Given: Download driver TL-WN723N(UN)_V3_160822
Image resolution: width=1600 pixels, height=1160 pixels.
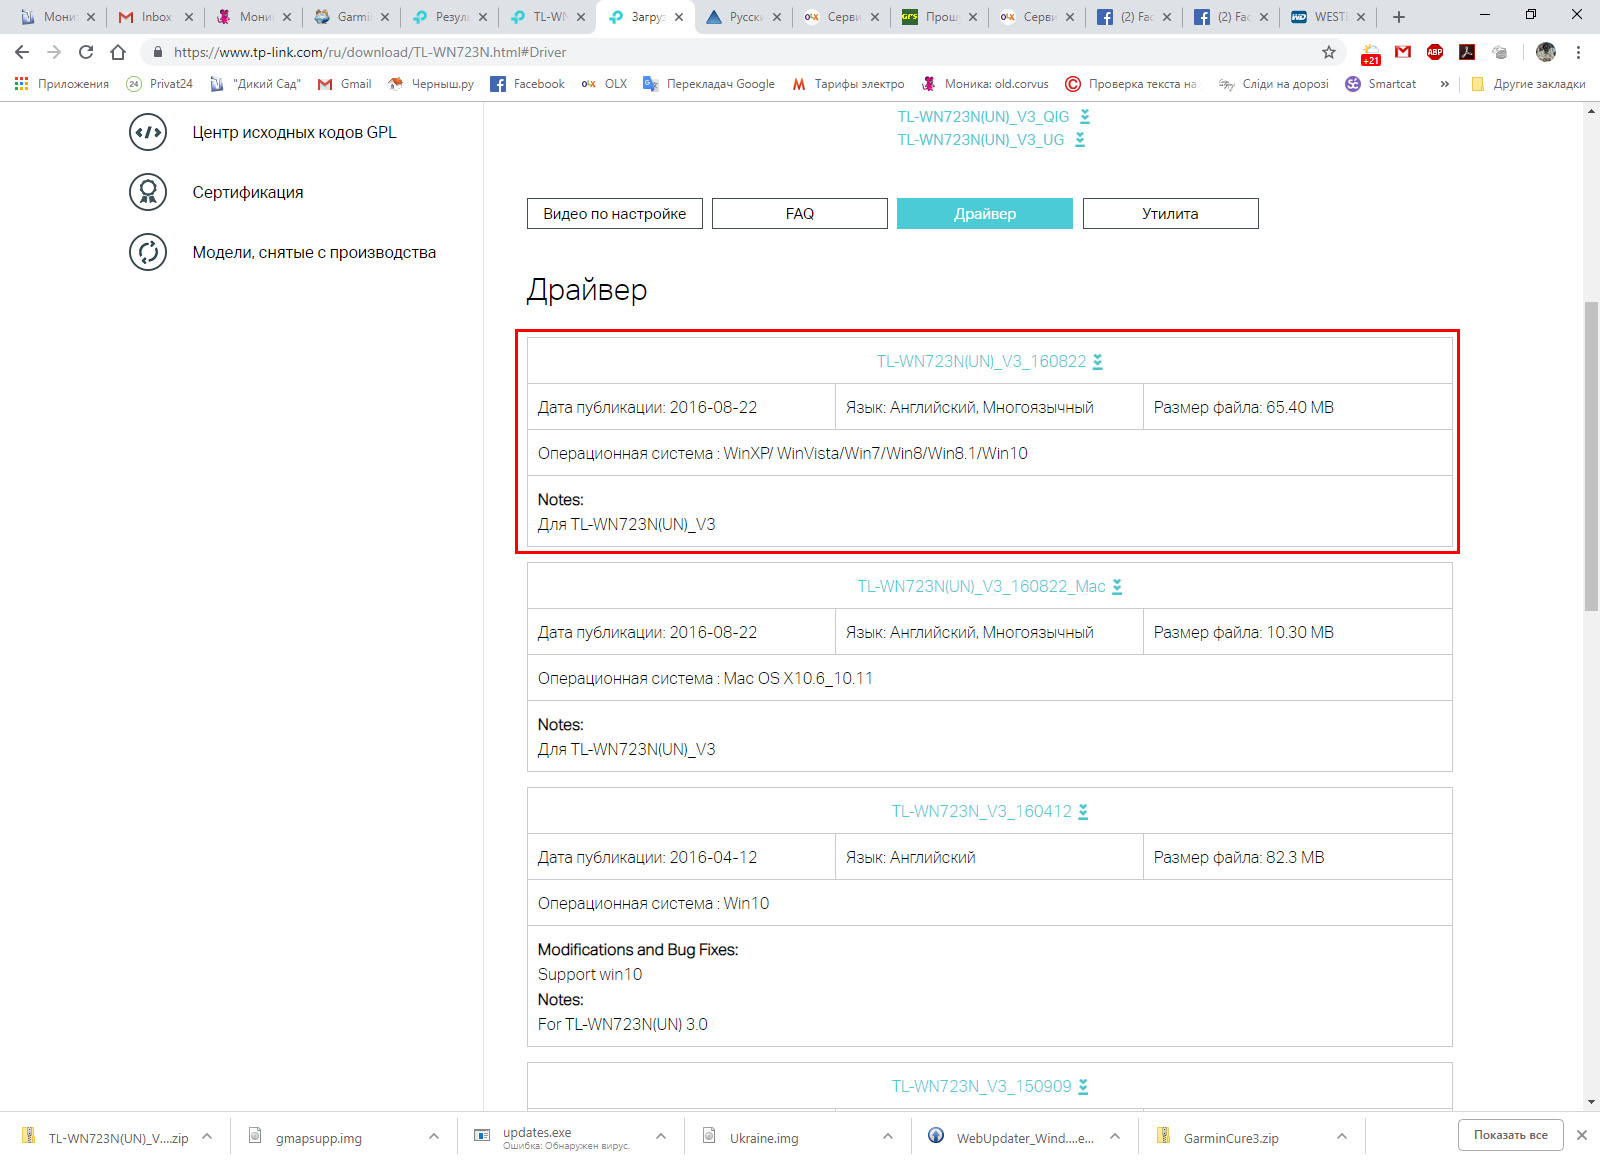Looking at the screenshot, I should tap(981, 362).
